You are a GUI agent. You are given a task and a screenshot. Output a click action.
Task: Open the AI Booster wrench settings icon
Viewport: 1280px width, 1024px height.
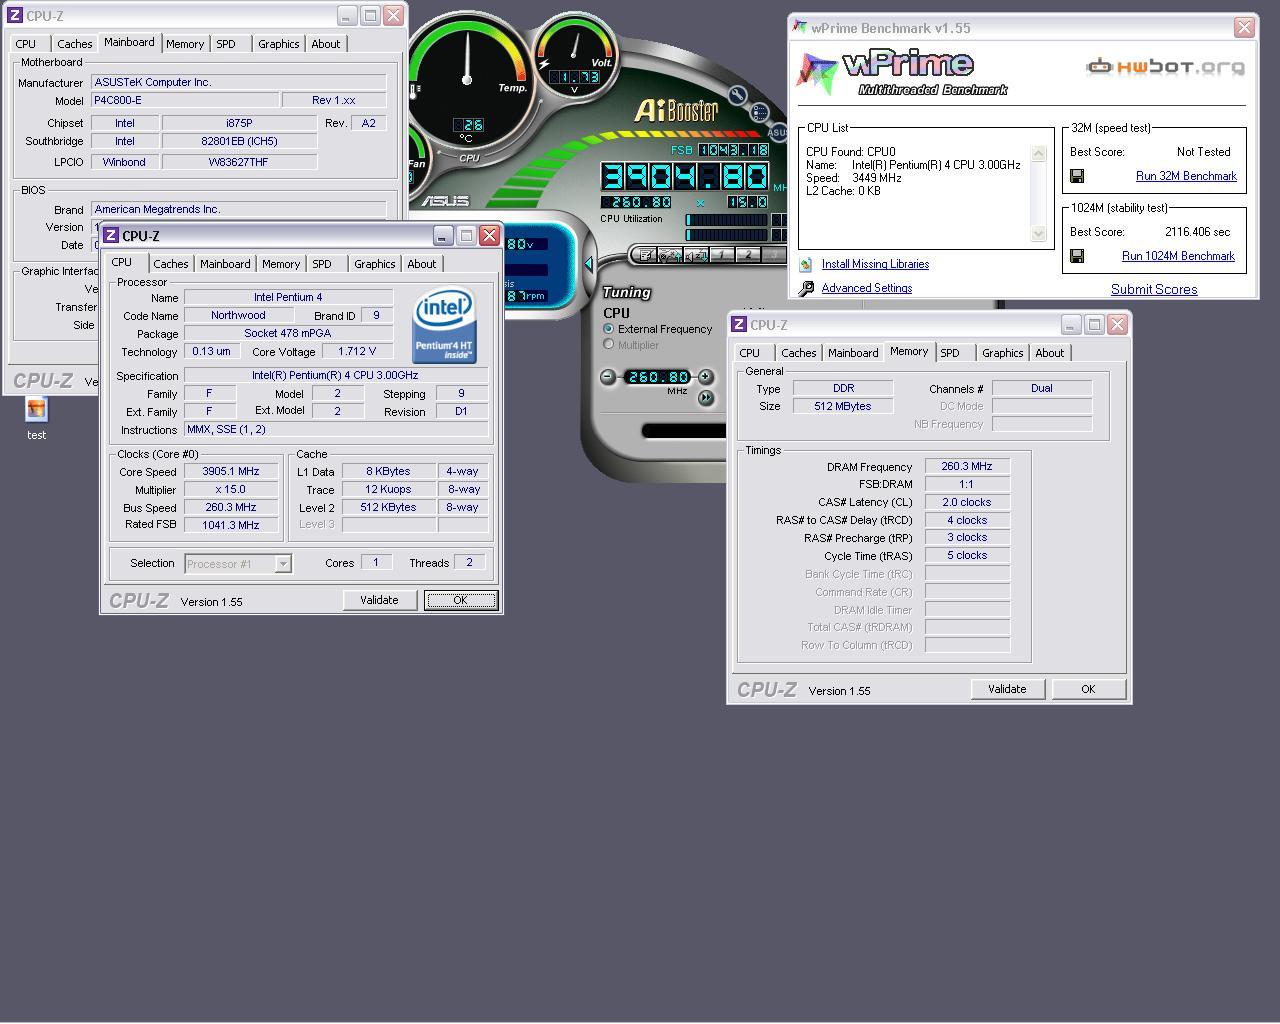click(x=738, y=95)
